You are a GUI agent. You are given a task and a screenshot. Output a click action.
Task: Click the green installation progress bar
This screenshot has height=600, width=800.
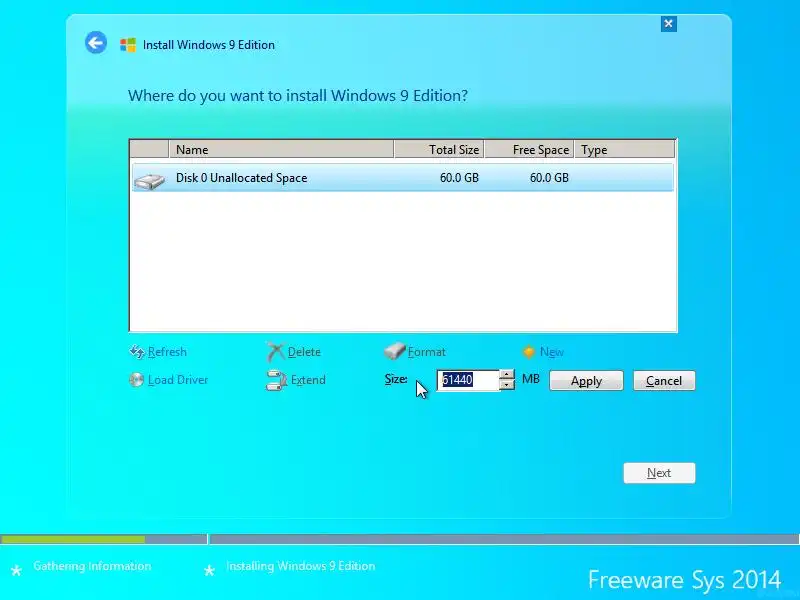click(72, 539)
